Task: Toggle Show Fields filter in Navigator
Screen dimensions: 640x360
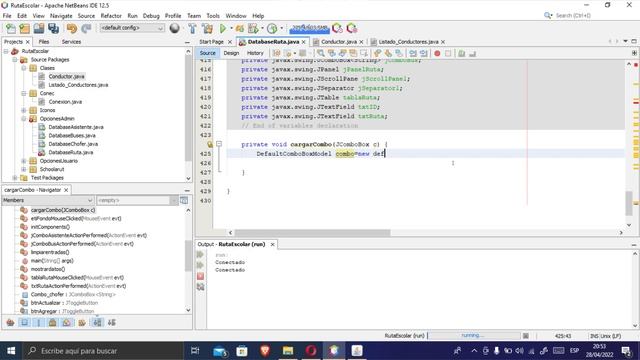Action: pos(24,322)
